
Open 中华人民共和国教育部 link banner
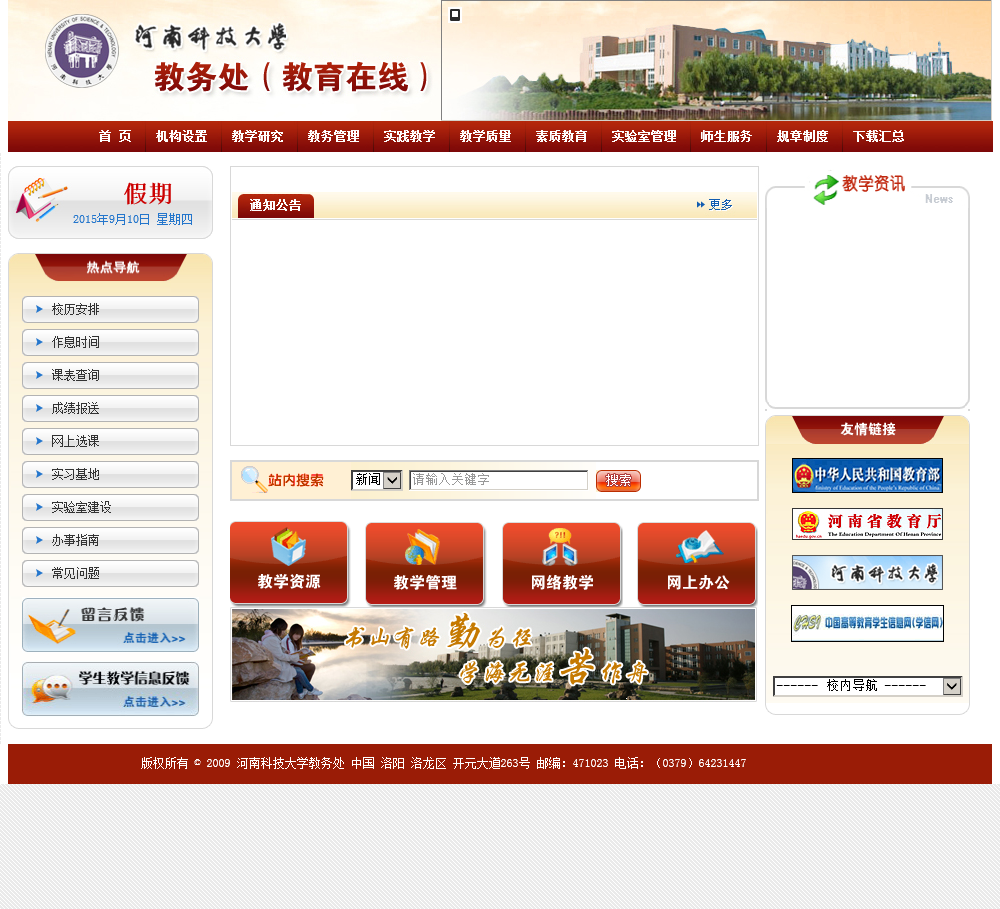(867, 475)
